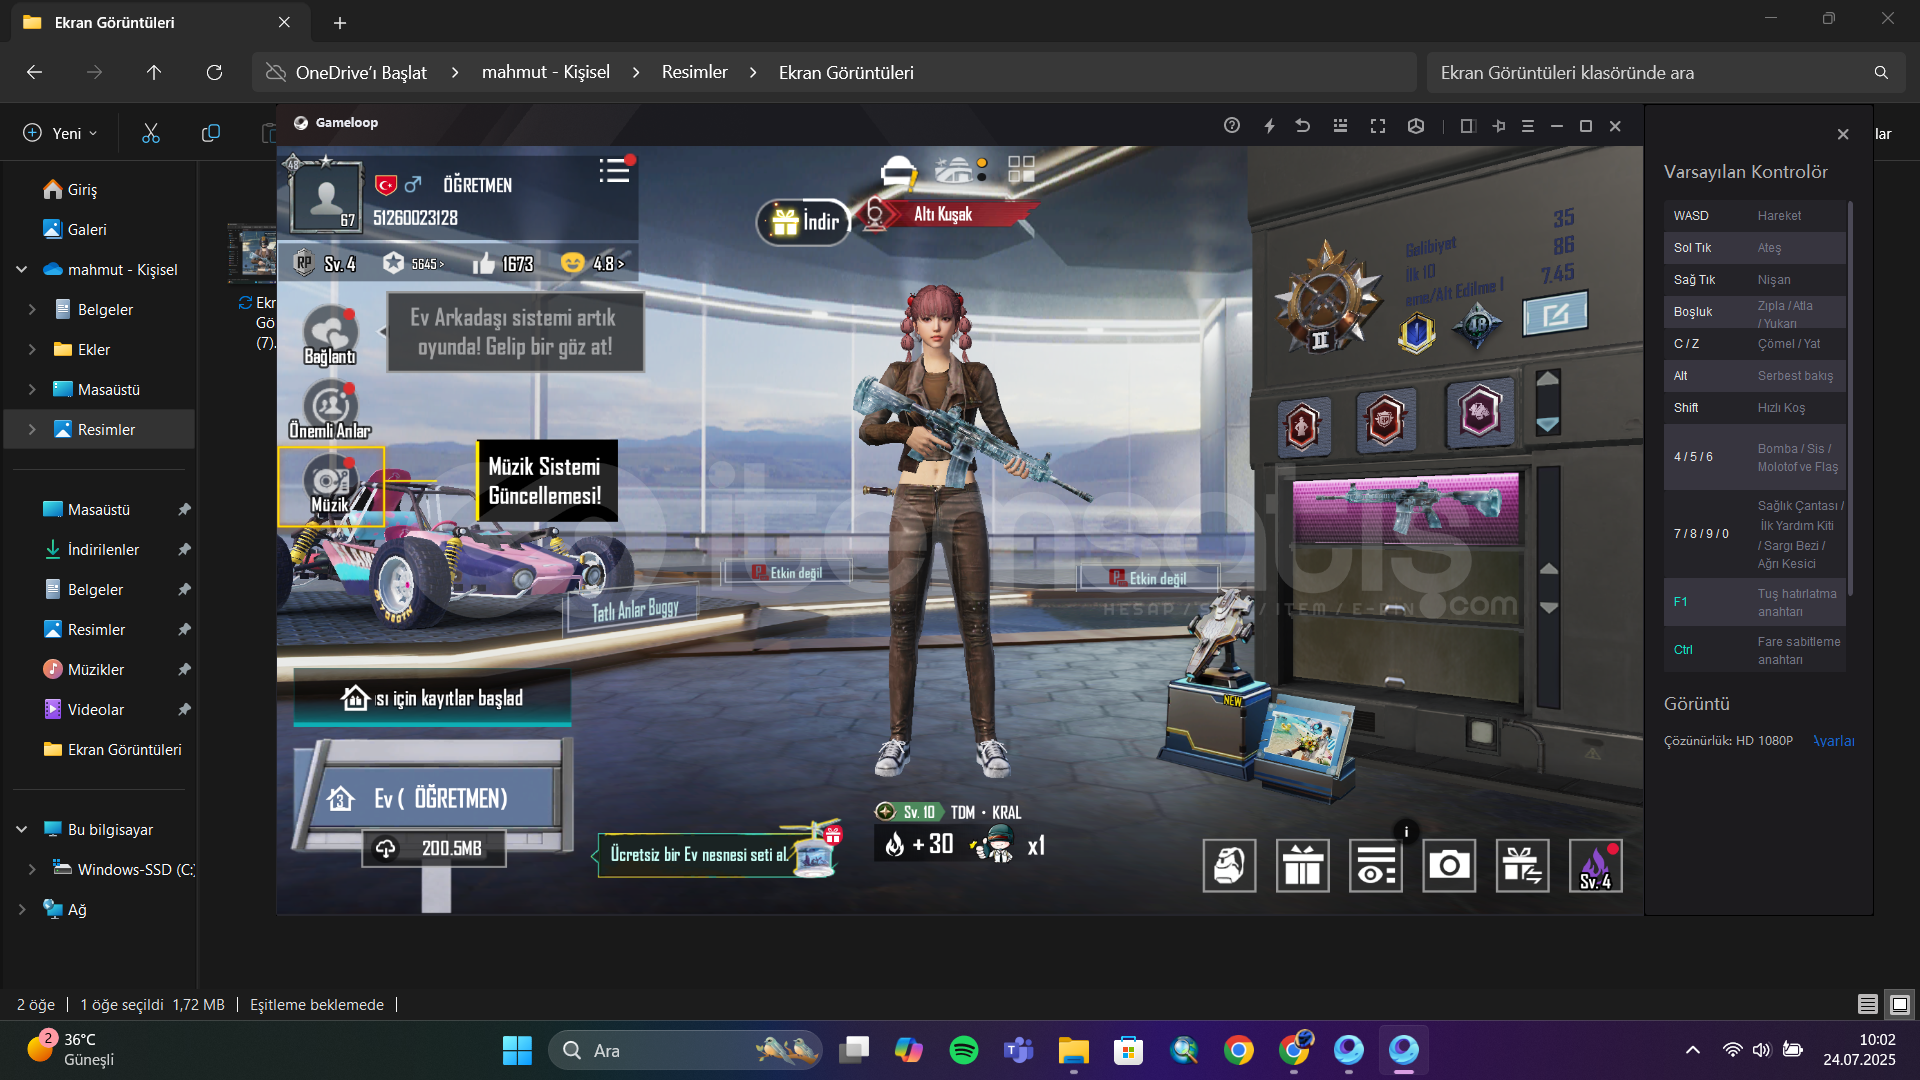Open the Müzik system icon
Image resolution: width=1920 pixels, height=1080 pixels.
tap(331, 486)
